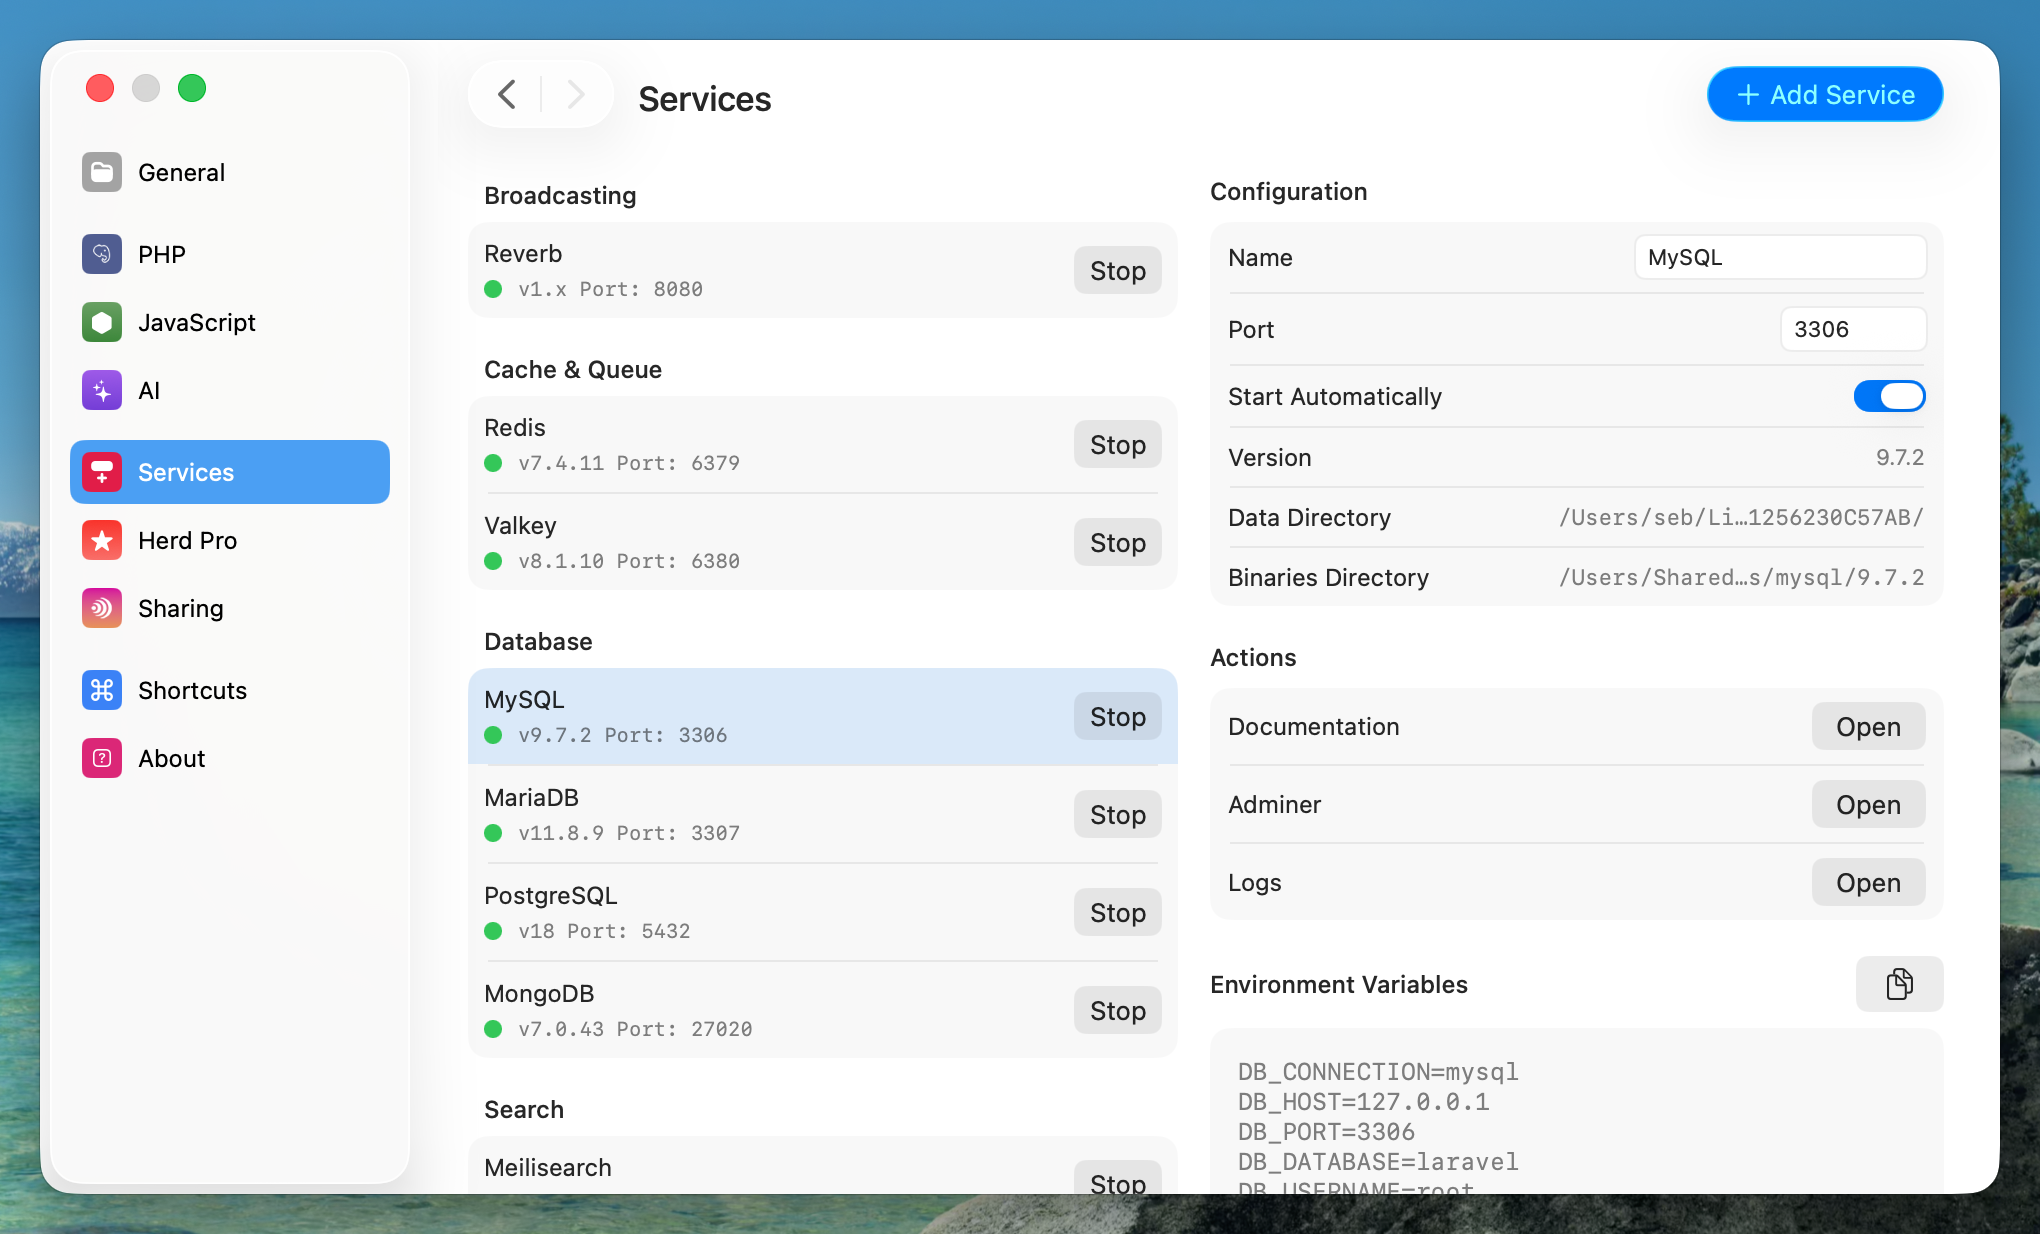Select the Reverb service row

(822, 271)
